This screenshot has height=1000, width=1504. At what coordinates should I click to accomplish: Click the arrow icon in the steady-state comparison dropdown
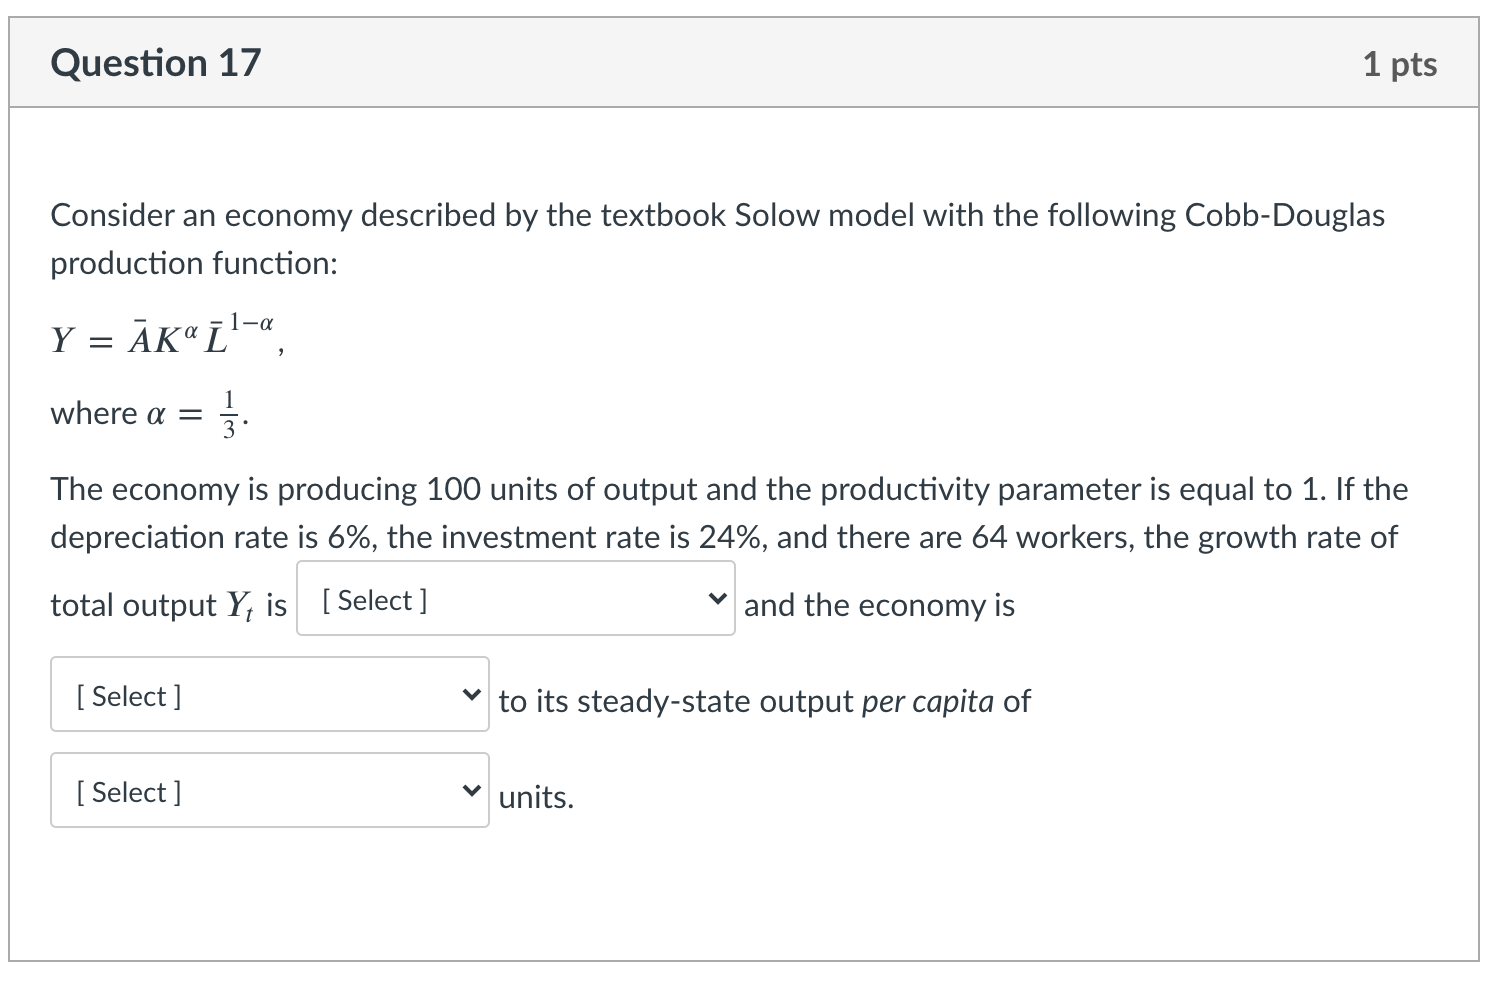click(470, 693)
